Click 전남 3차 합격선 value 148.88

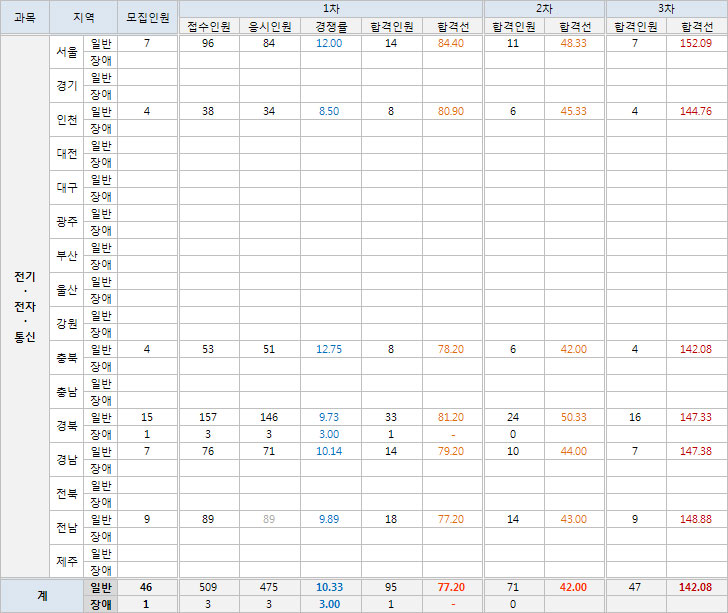[696, 519]
